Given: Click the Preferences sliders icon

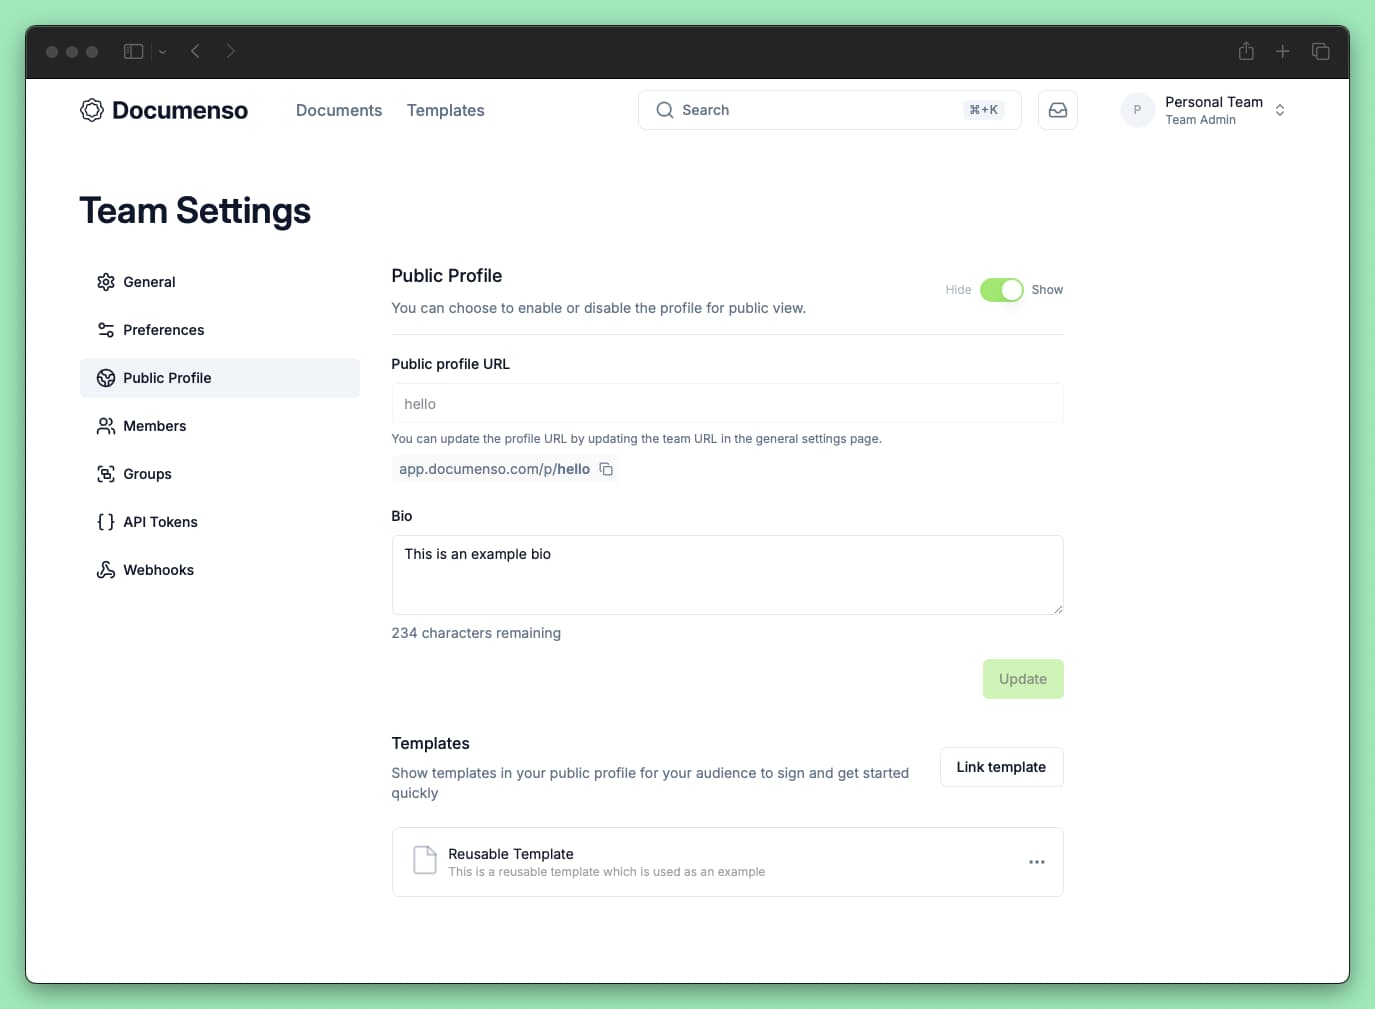Looking at the screenshot, I should [x=106, y=329].
